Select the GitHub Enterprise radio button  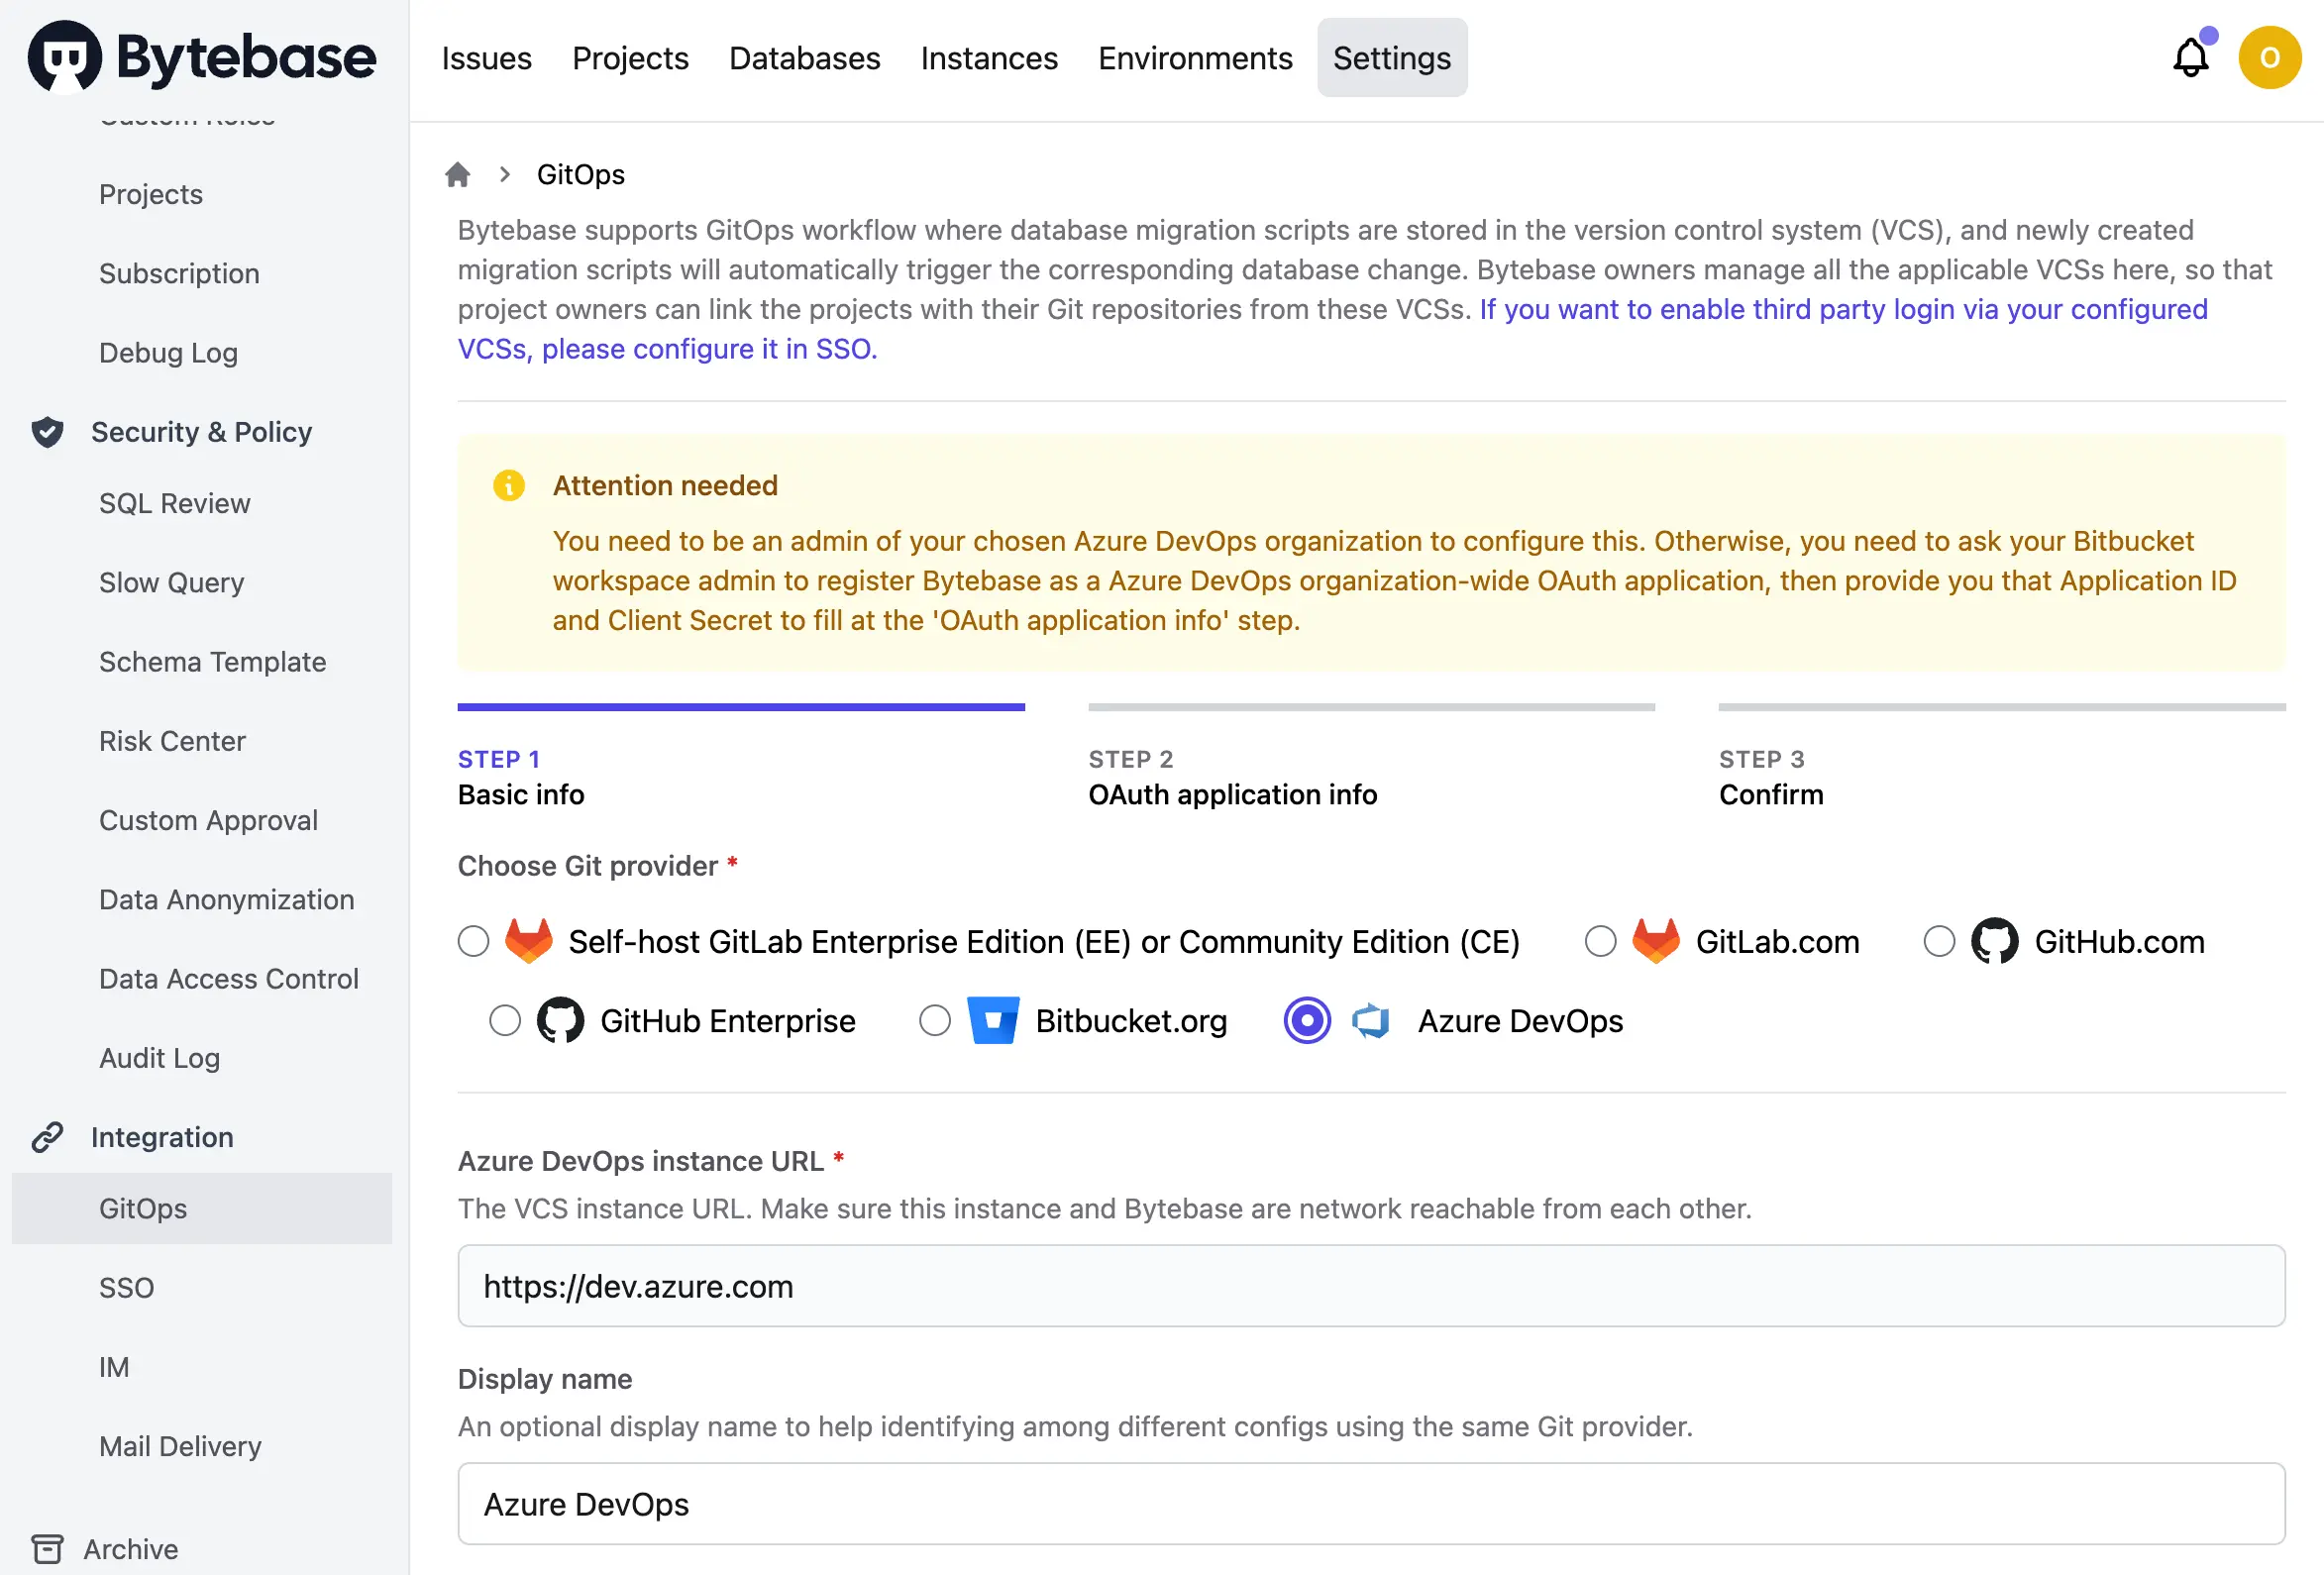(x=505, y=1020)
